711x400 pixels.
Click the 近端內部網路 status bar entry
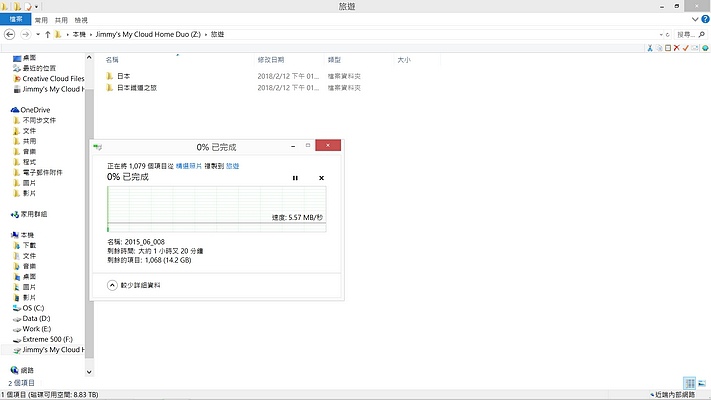coord(673,395)
